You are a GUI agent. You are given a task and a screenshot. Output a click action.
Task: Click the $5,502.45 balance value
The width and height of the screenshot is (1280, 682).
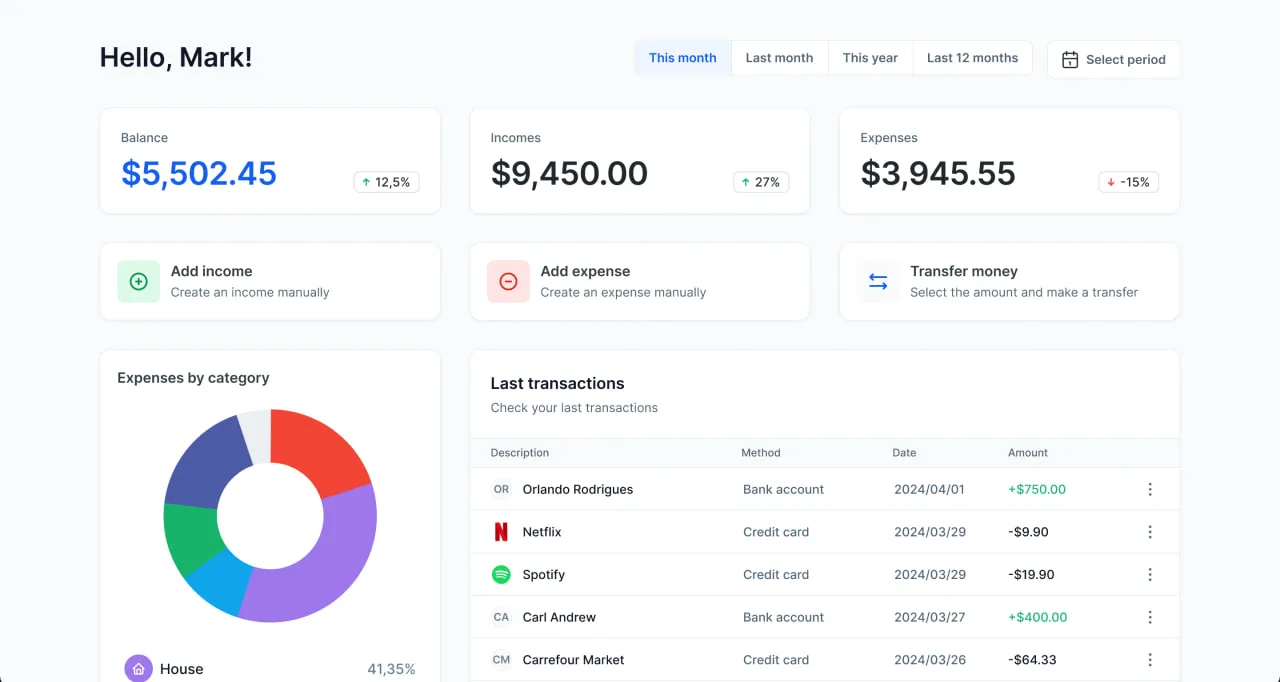199,173
